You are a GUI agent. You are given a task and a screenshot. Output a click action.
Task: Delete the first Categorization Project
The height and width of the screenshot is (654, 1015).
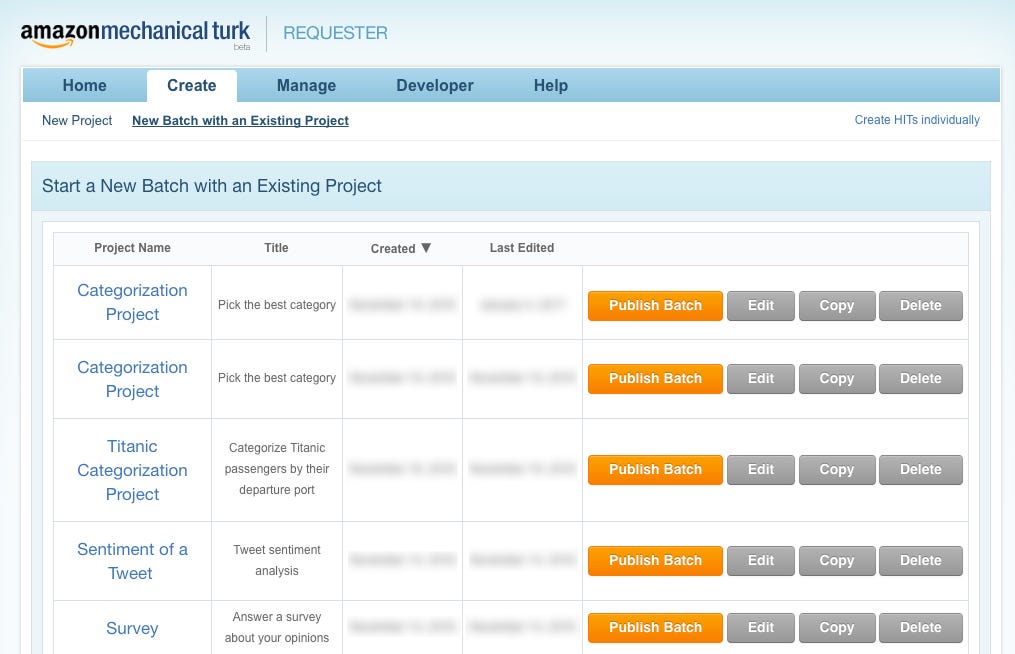(x=920, y=306)
